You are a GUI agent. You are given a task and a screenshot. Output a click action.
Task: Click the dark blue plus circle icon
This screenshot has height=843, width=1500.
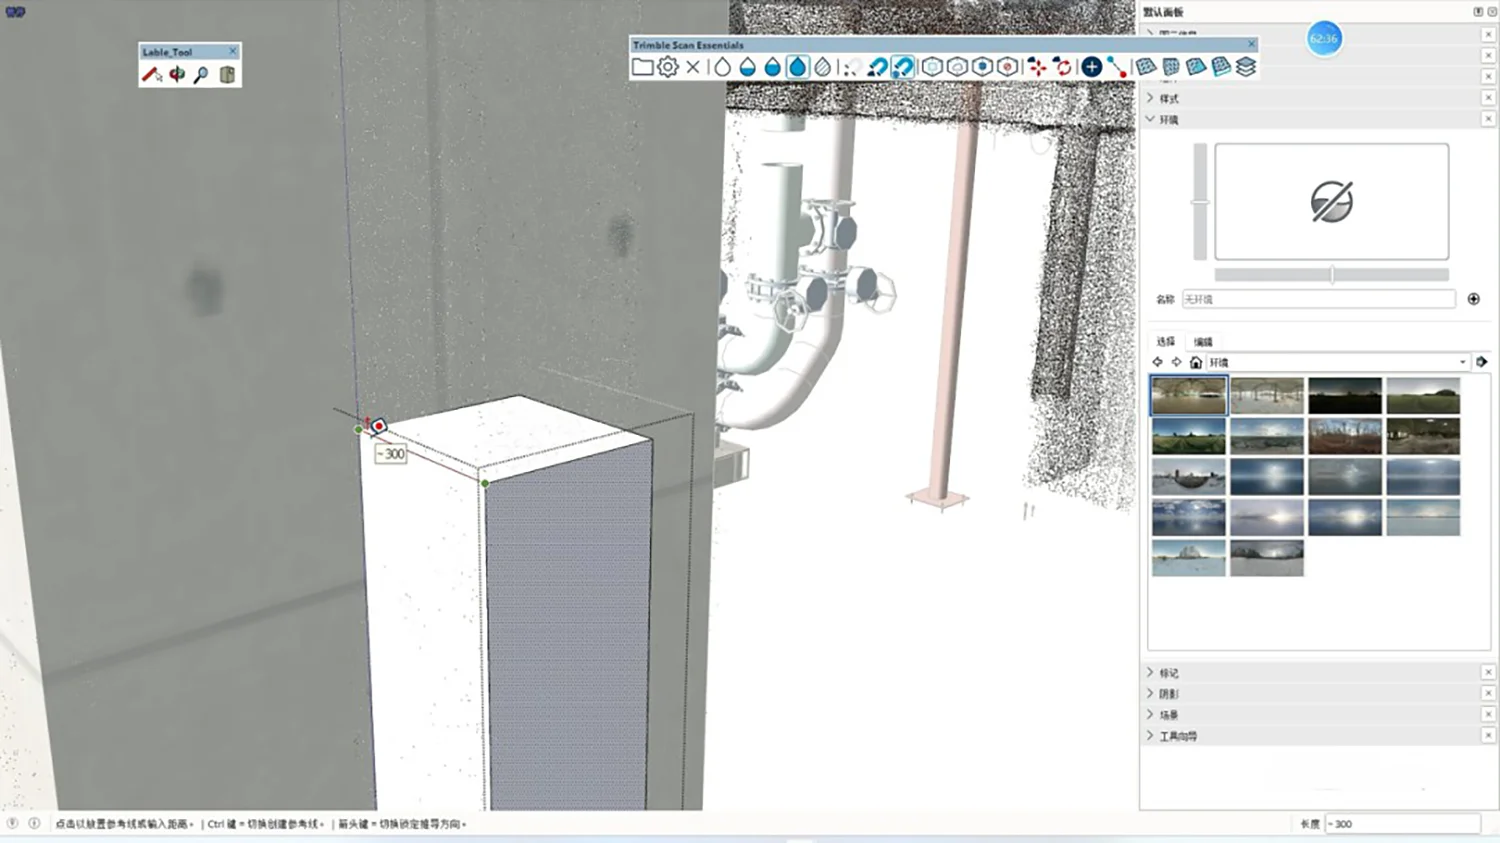[1092, 67]
